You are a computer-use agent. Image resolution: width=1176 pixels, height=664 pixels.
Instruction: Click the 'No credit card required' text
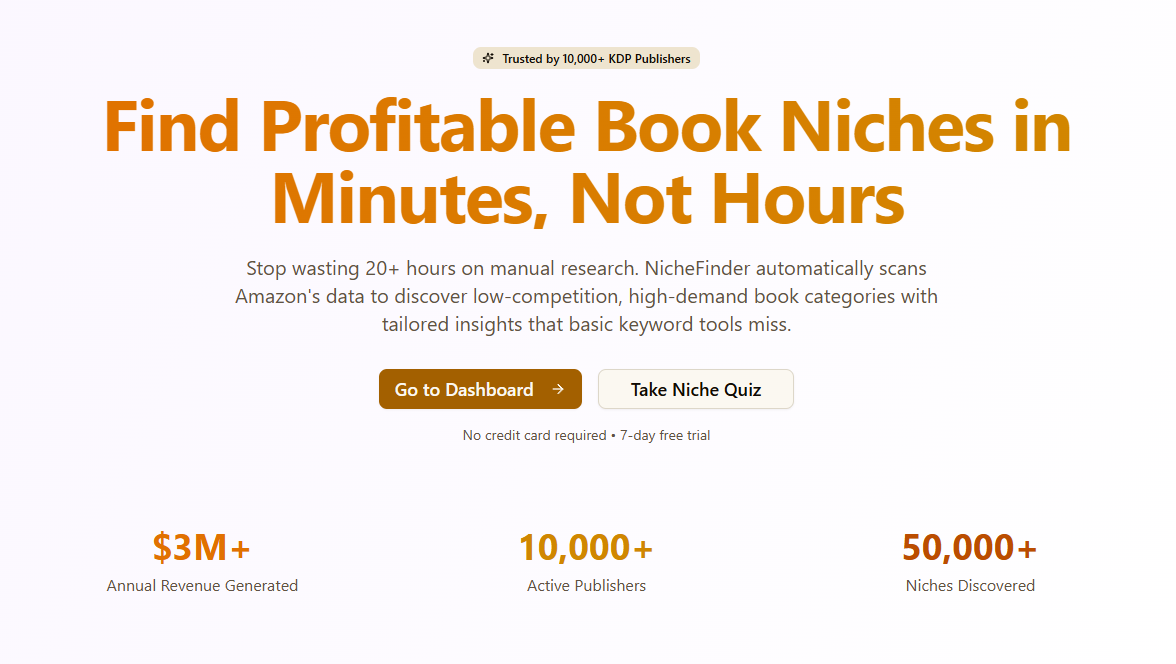(534, 435)
